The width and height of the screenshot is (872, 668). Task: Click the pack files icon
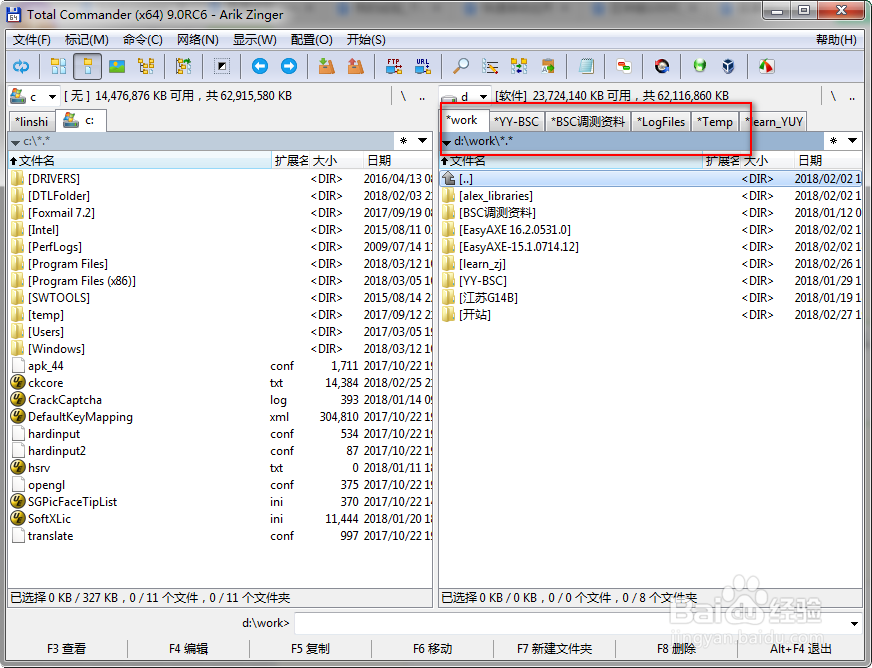point(326,67)
